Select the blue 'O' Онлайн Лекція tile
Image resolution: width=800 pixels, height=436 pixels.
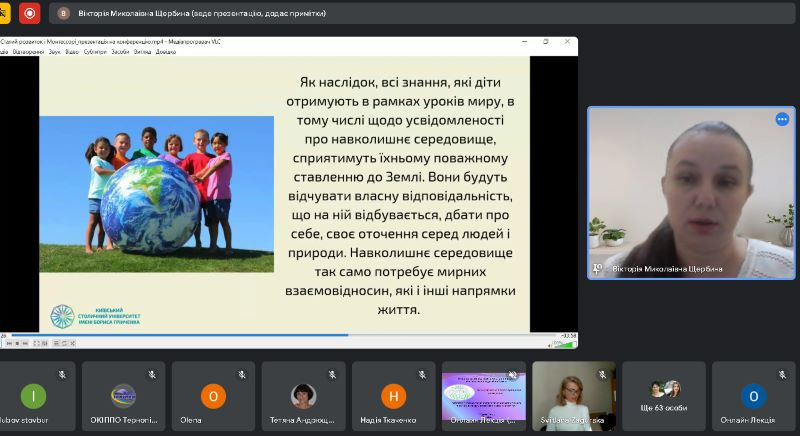(x=754, y=396)
